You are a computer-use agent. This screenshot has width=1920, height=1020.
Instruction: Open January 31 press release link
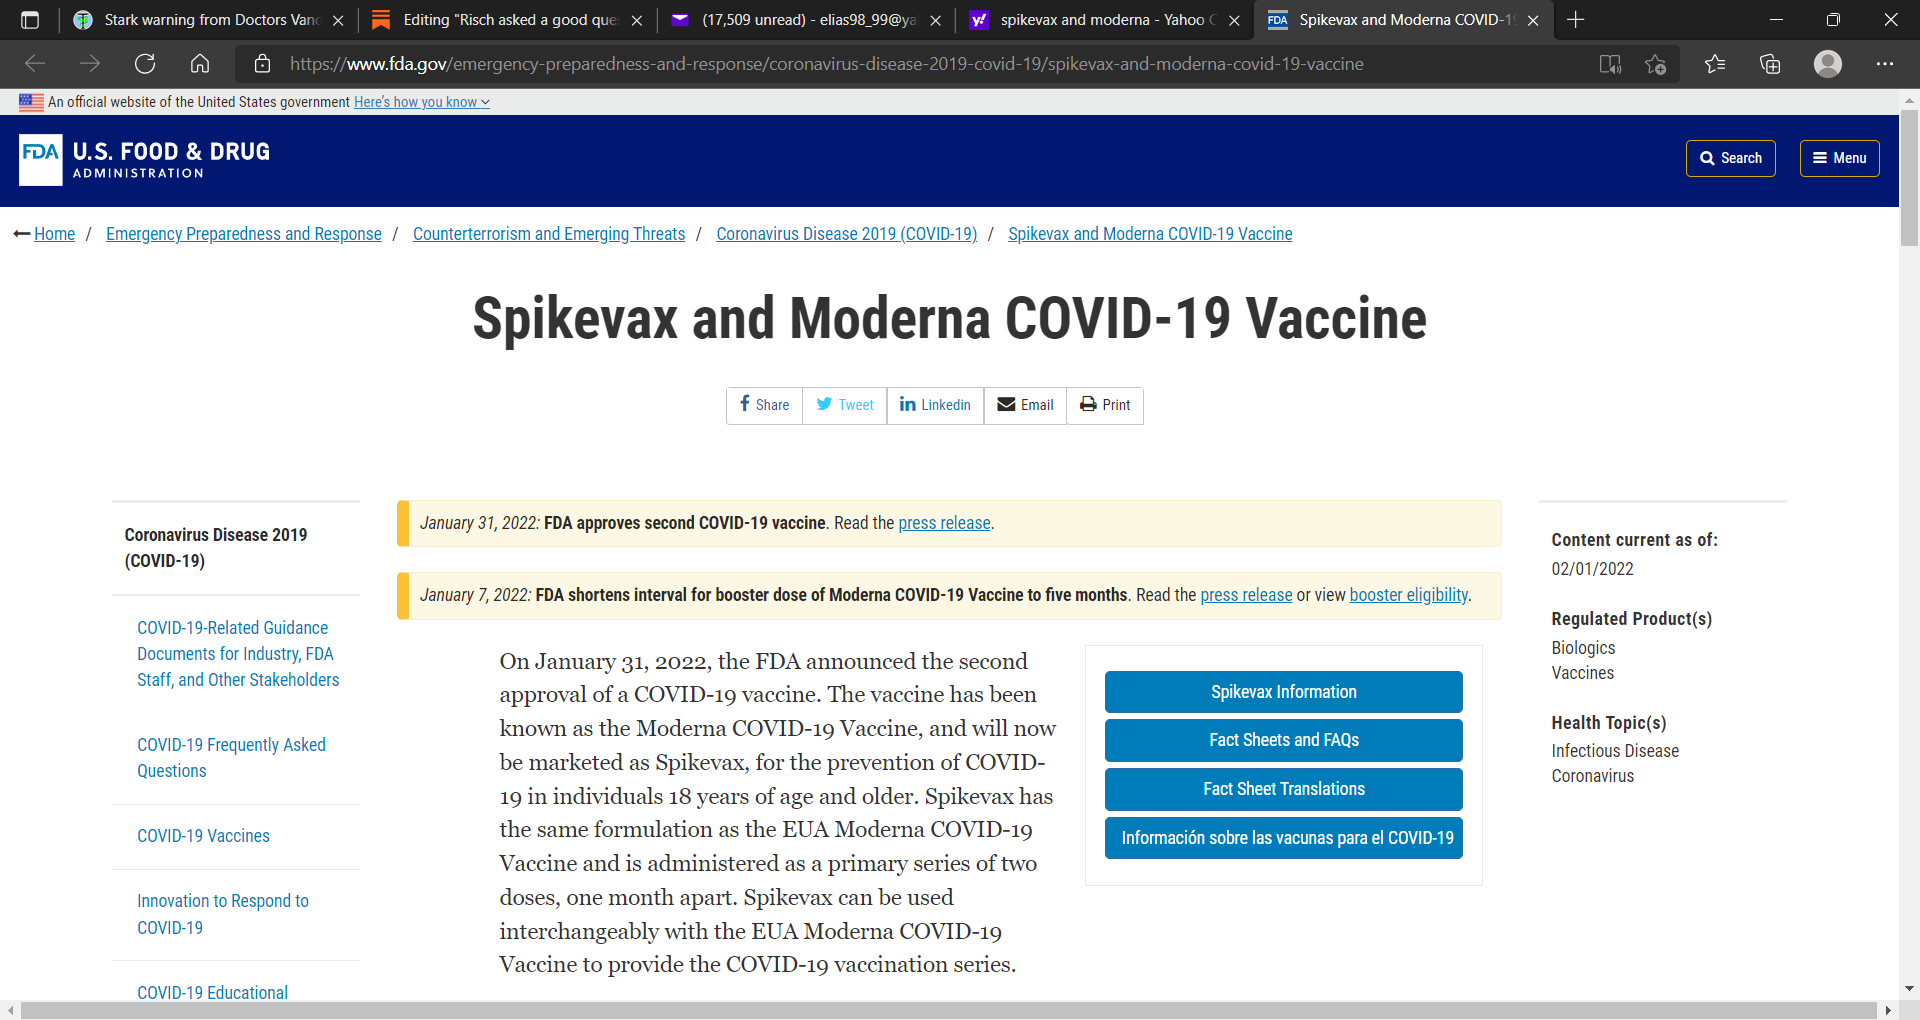(944, 523)
